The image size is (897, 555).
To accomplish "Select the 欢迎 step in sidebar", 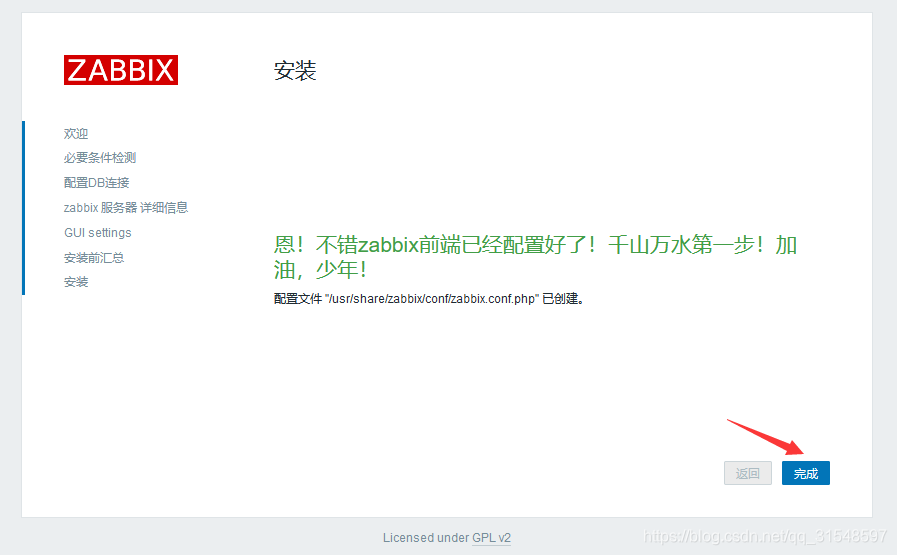I will coord(76,133).
